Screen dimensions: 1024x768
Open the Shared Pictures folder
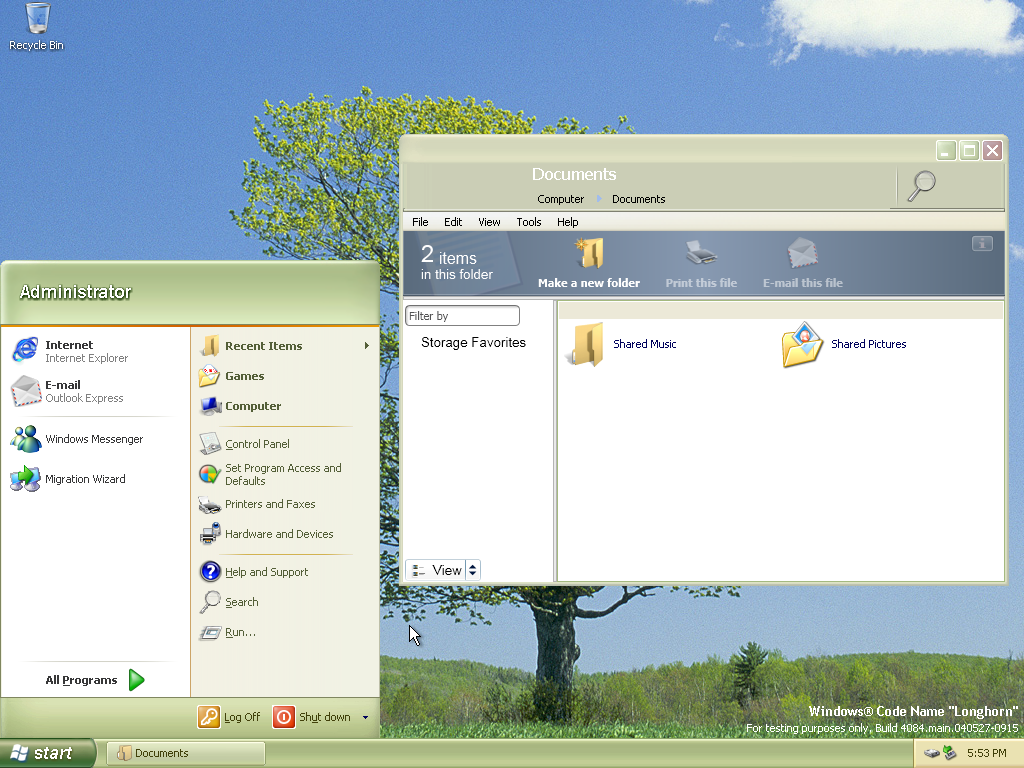coord(802,344)
